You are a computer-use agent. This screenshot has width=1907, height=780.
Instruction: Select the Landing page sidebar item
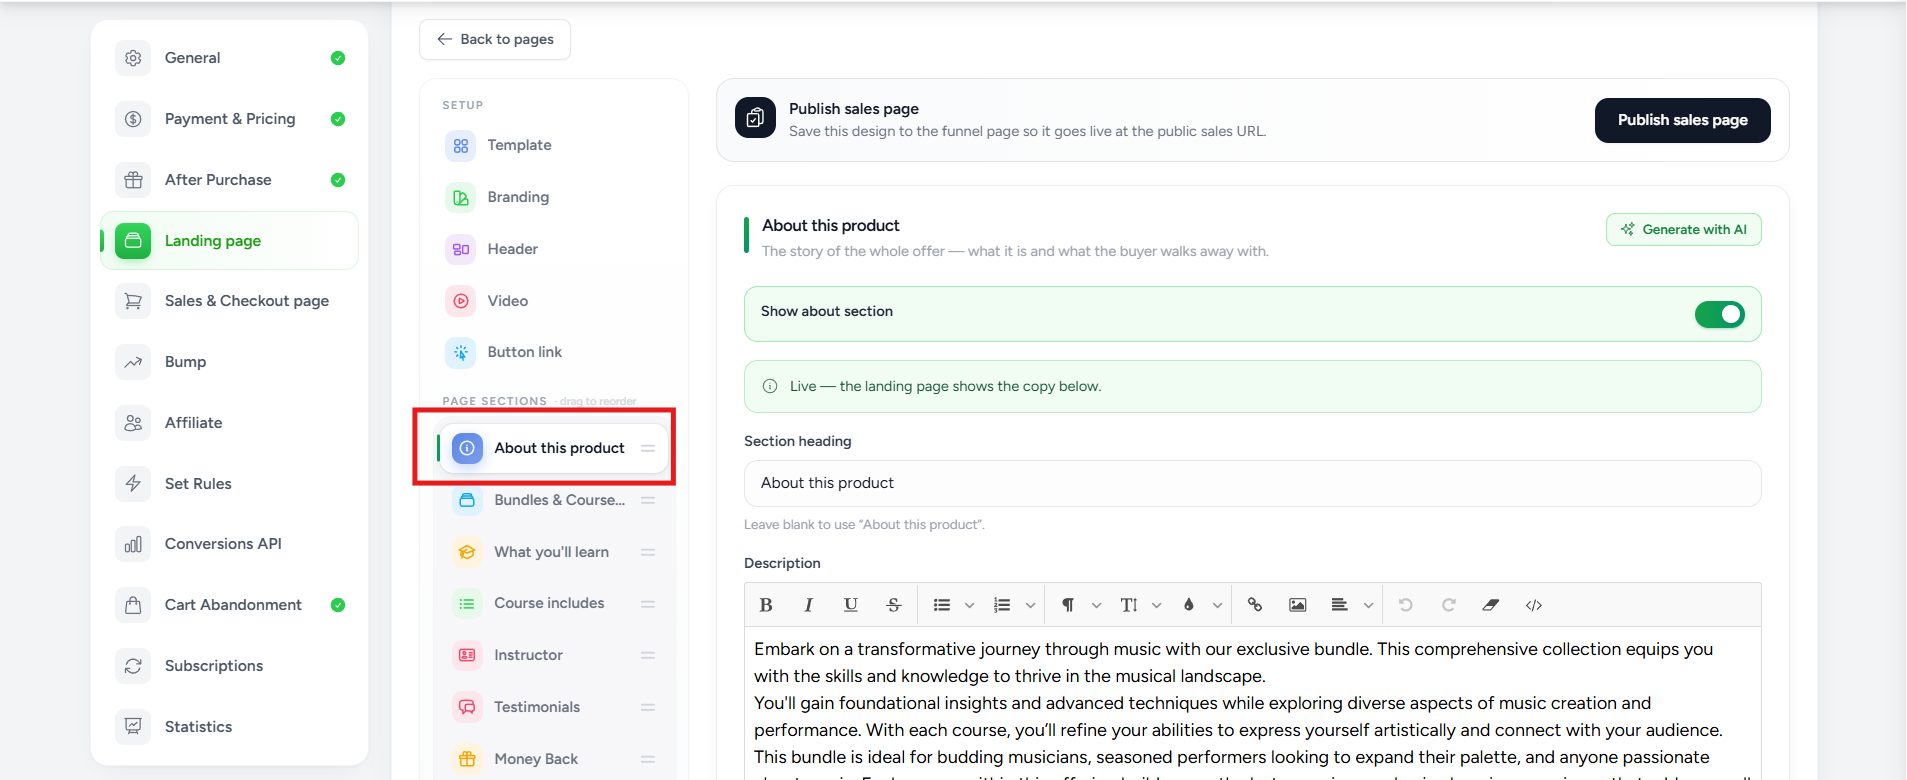point(229,241)
